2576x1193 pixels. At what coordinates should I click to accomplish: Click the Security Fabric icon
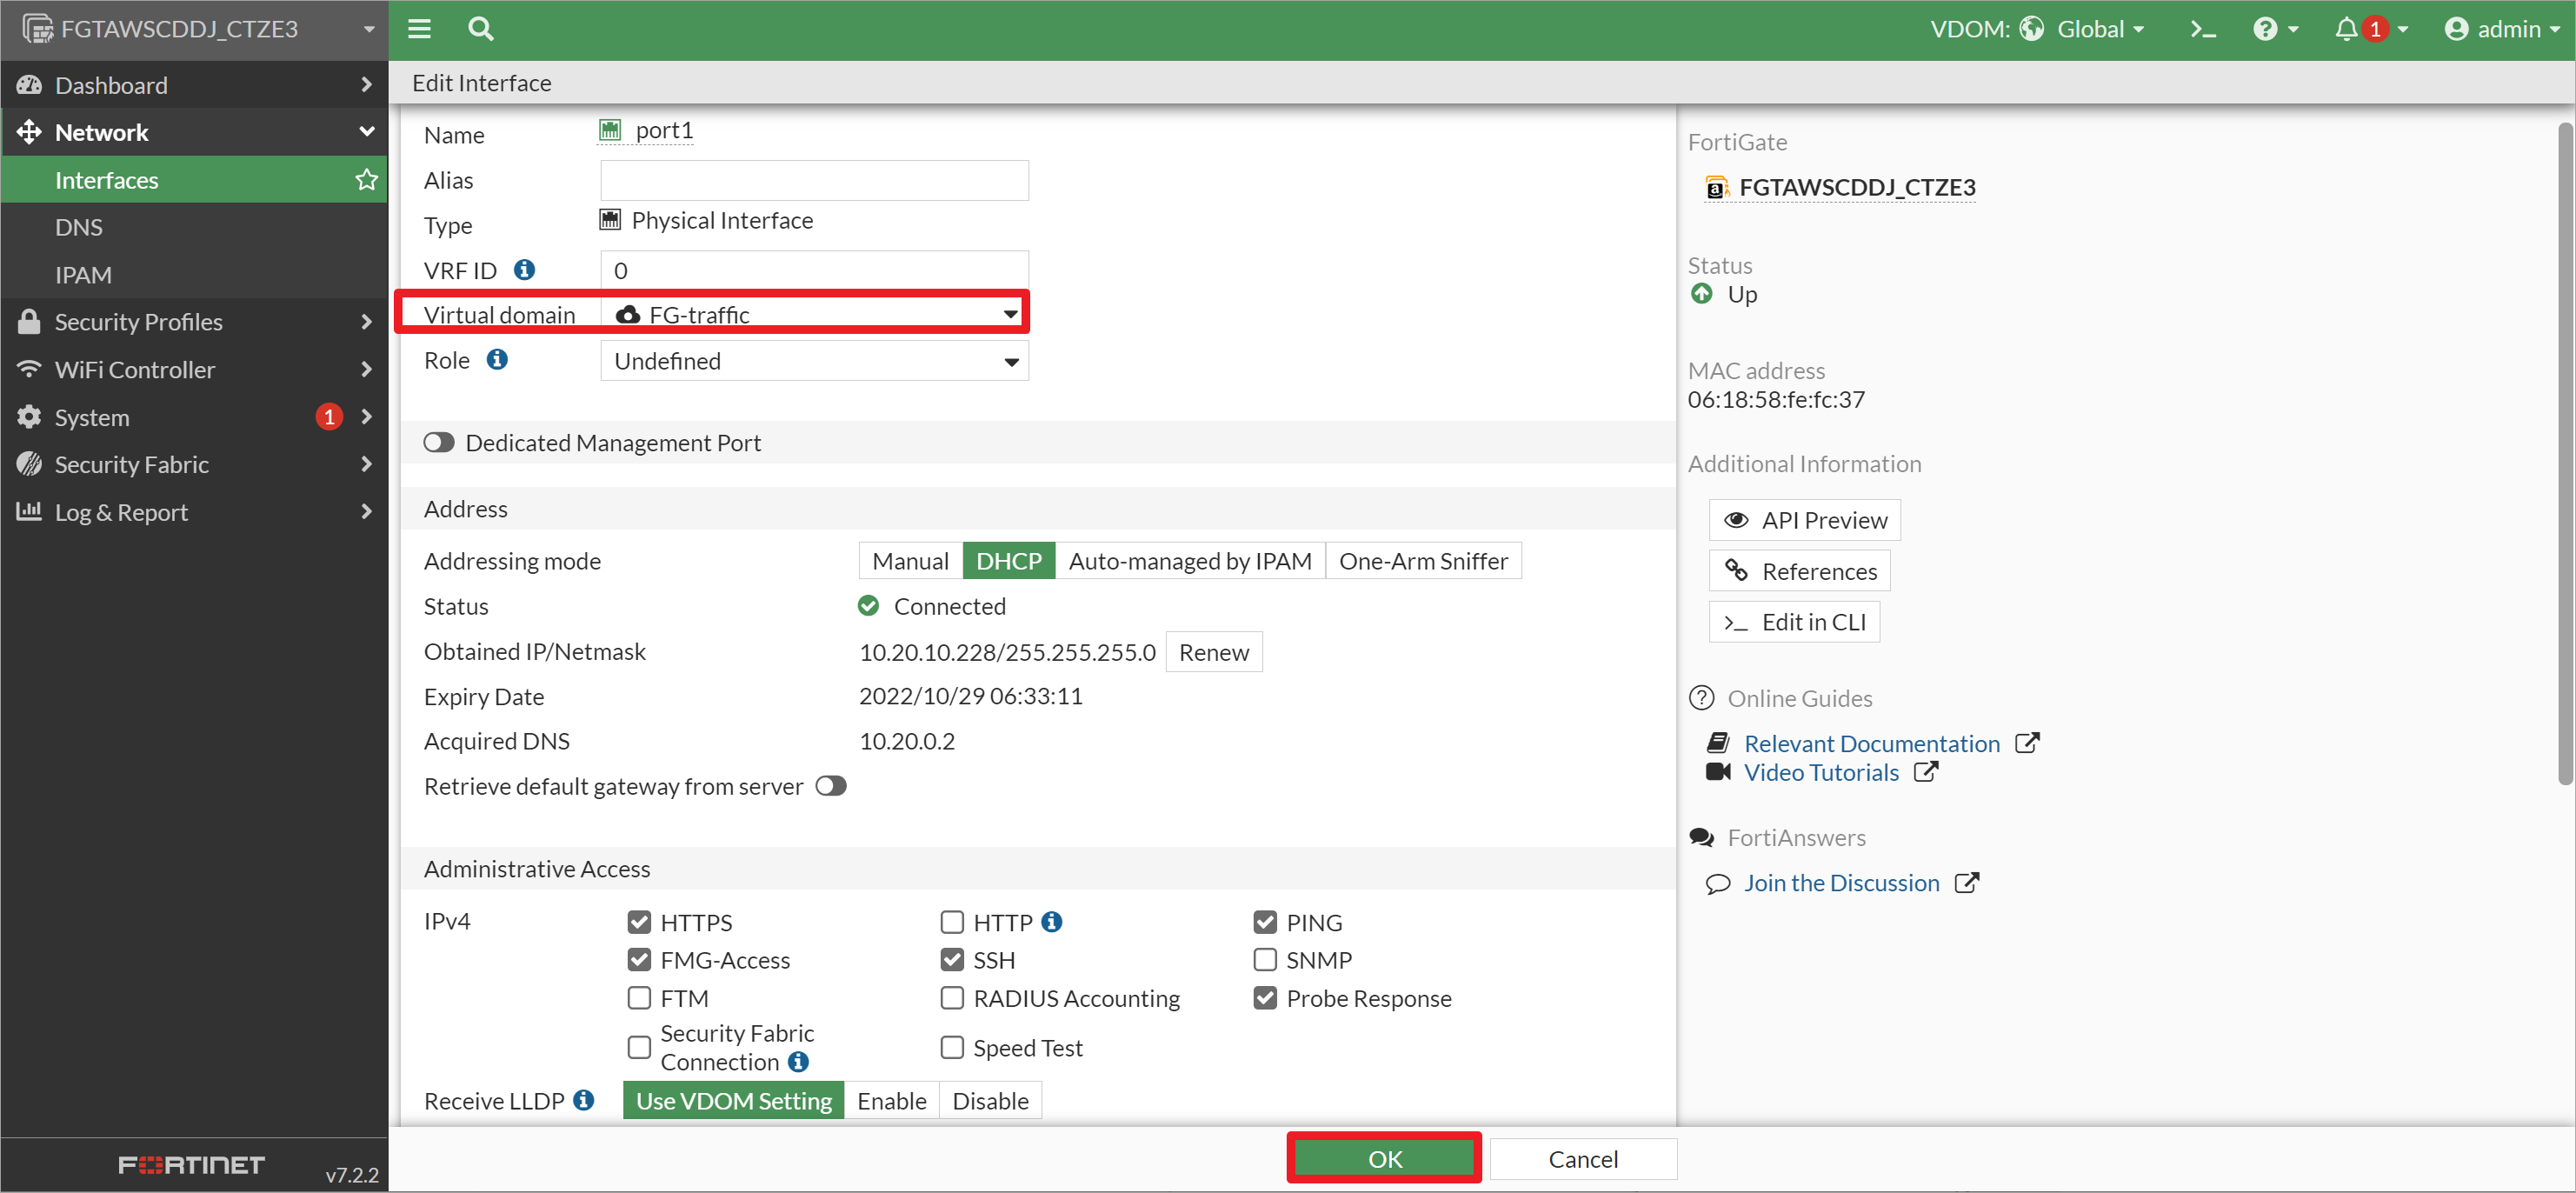29,464
